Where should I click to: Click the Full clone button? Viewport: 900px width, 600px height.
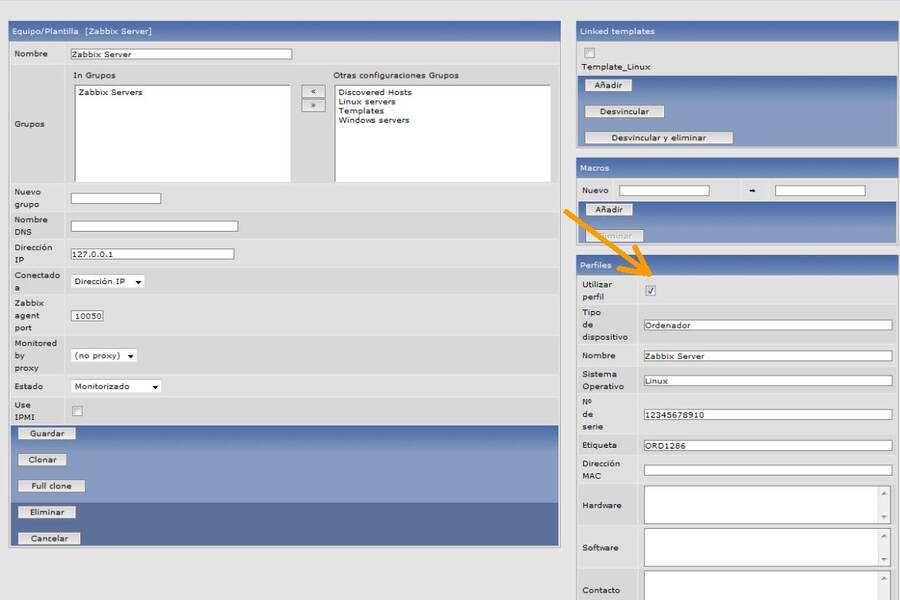(51, 486)
